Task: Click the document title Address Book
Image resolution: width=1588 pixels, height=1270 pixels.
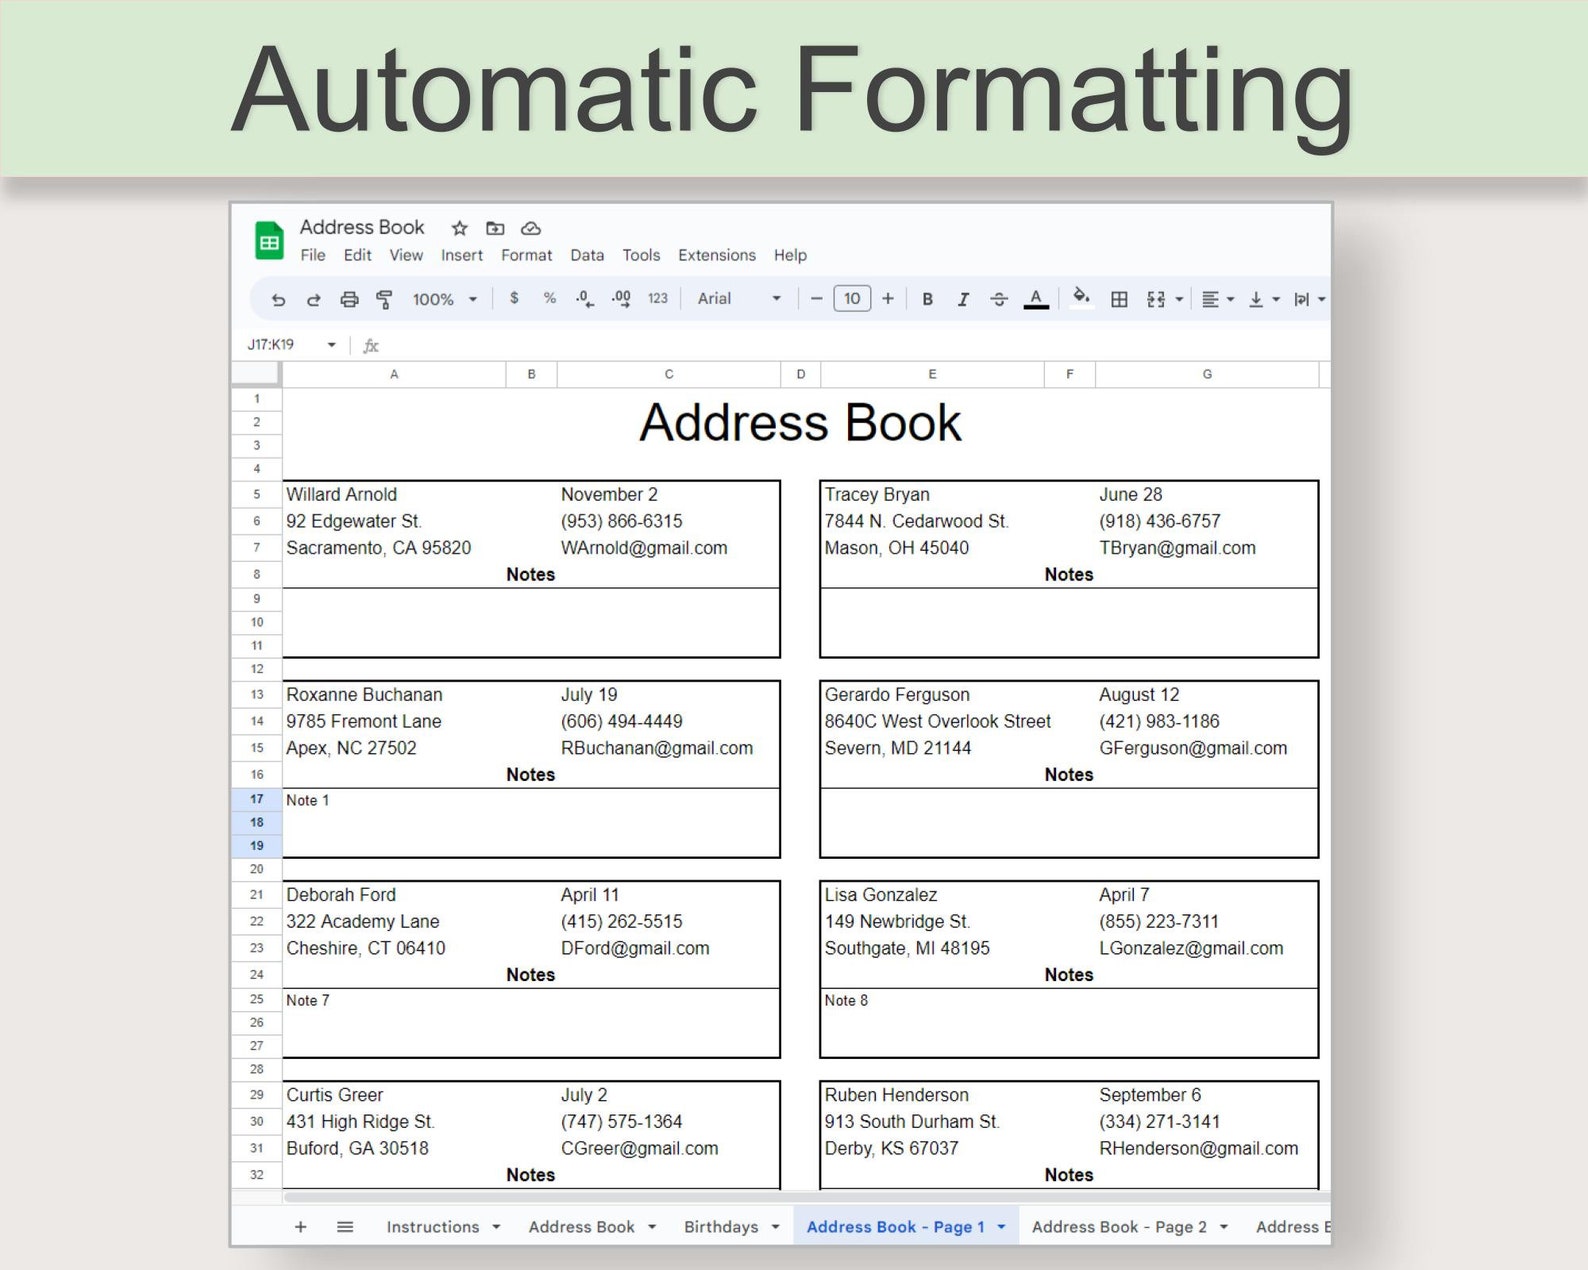Action: pyautogui.click(x=362, y=227)
